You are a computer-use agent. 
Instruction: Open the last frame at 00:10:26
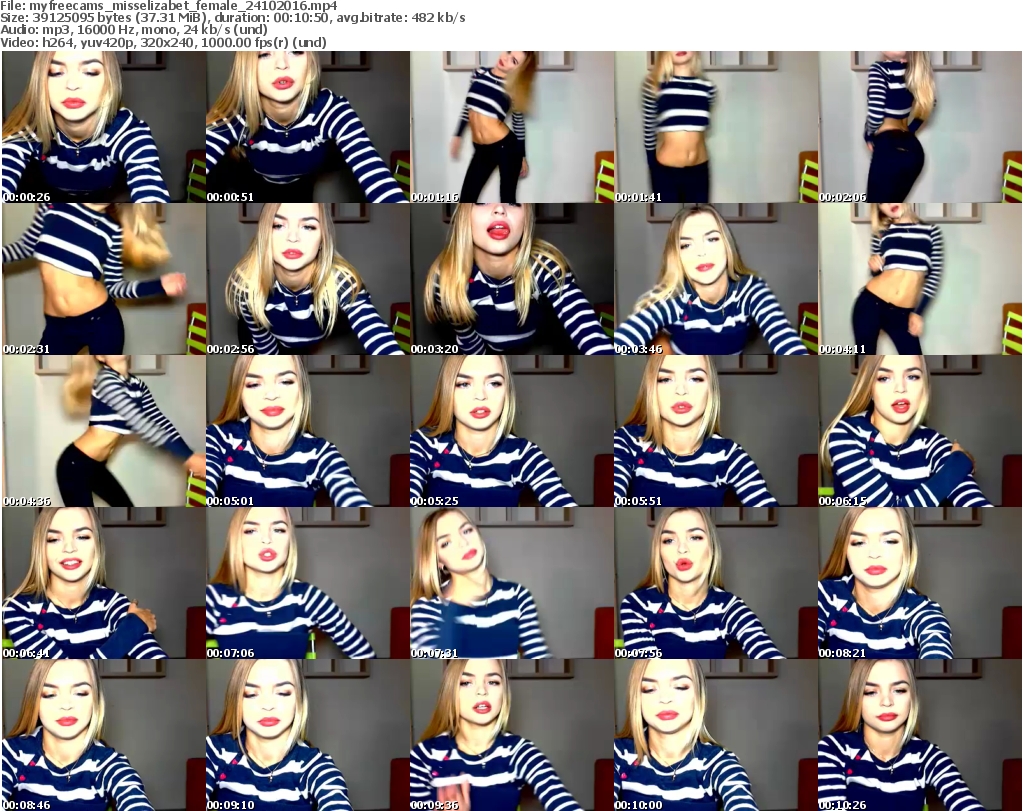920,735
